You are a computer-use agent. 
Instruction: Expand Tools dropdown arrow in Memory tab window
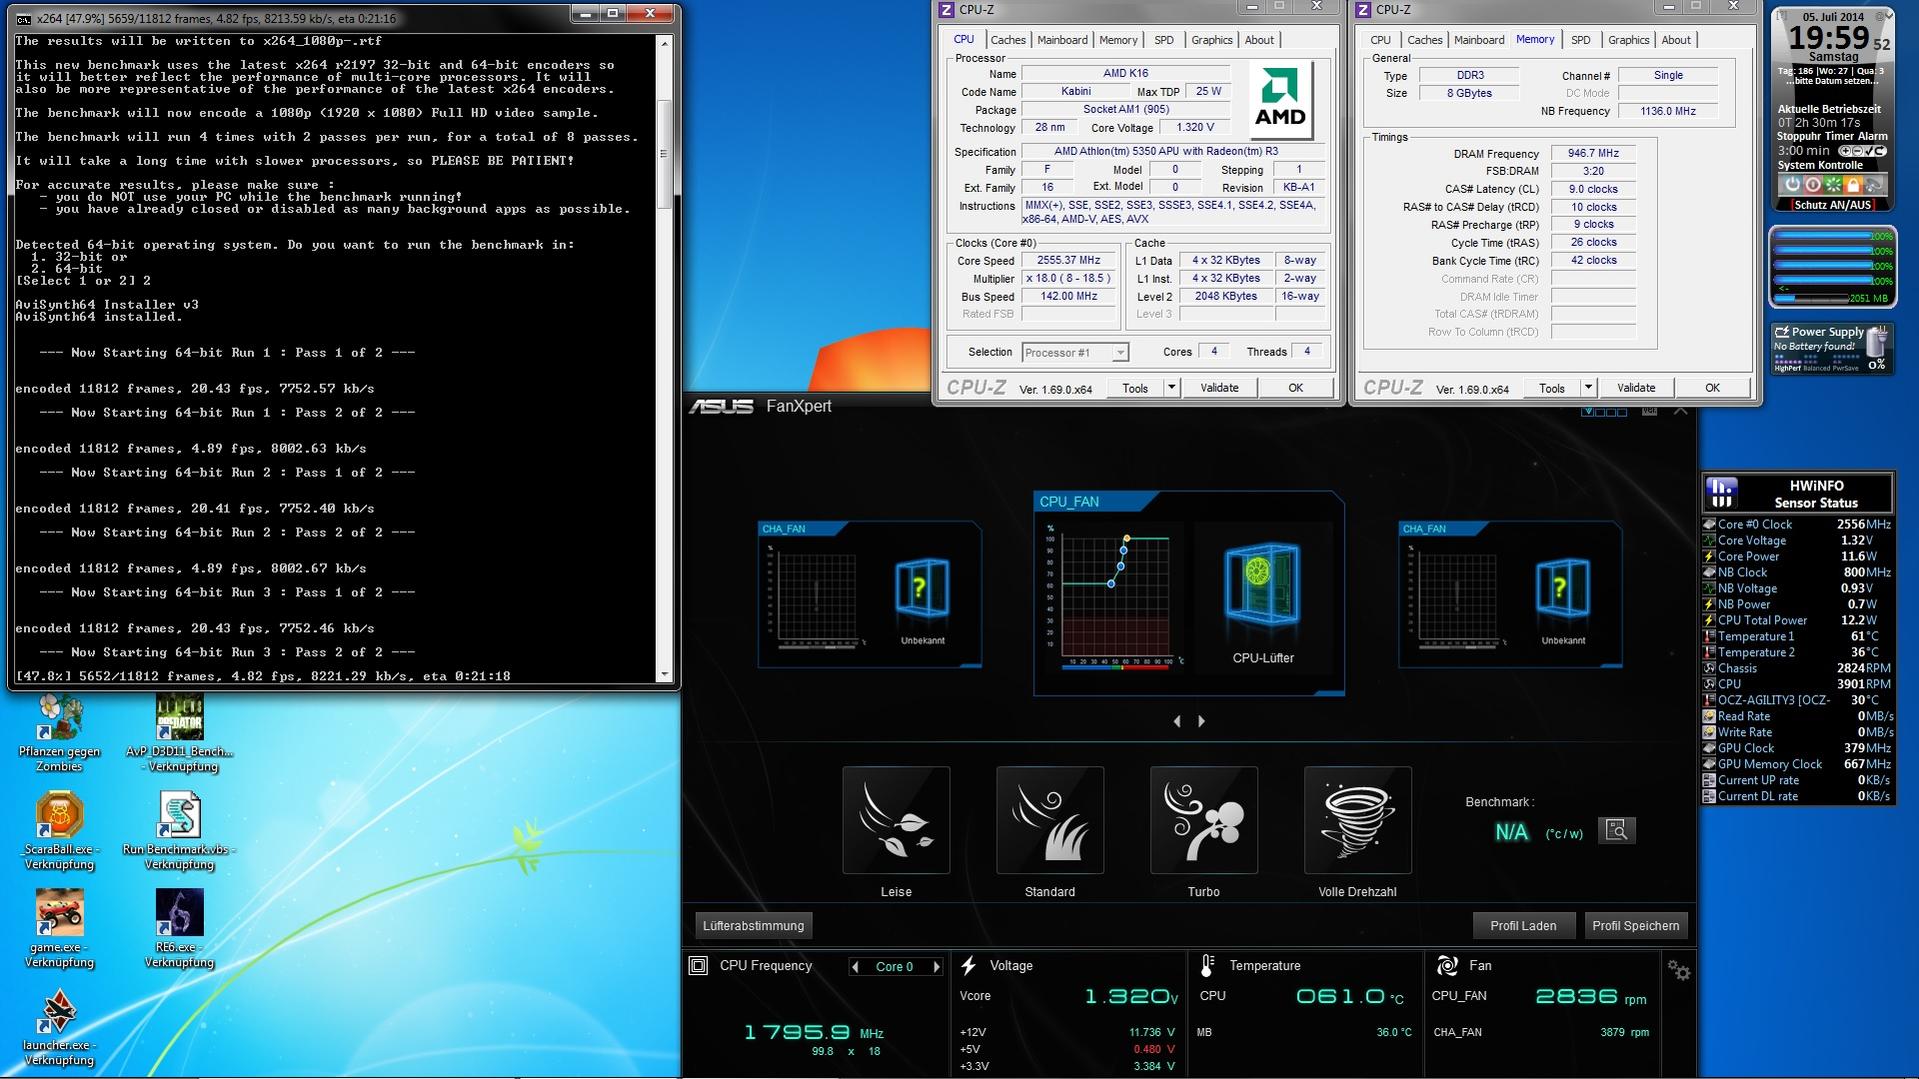click(1588, 388)
